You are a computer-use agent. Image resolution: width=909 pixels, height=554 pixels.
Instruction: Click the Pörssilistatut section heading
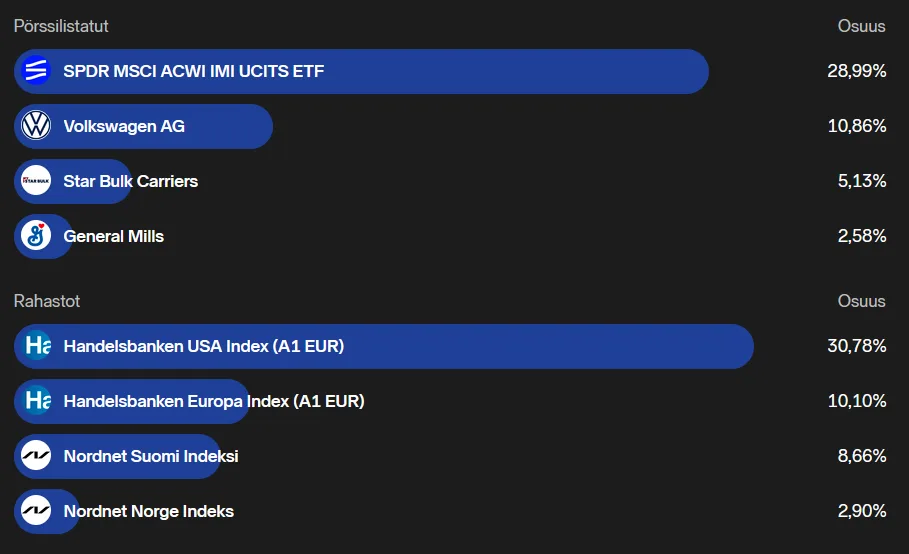(61, 26)
